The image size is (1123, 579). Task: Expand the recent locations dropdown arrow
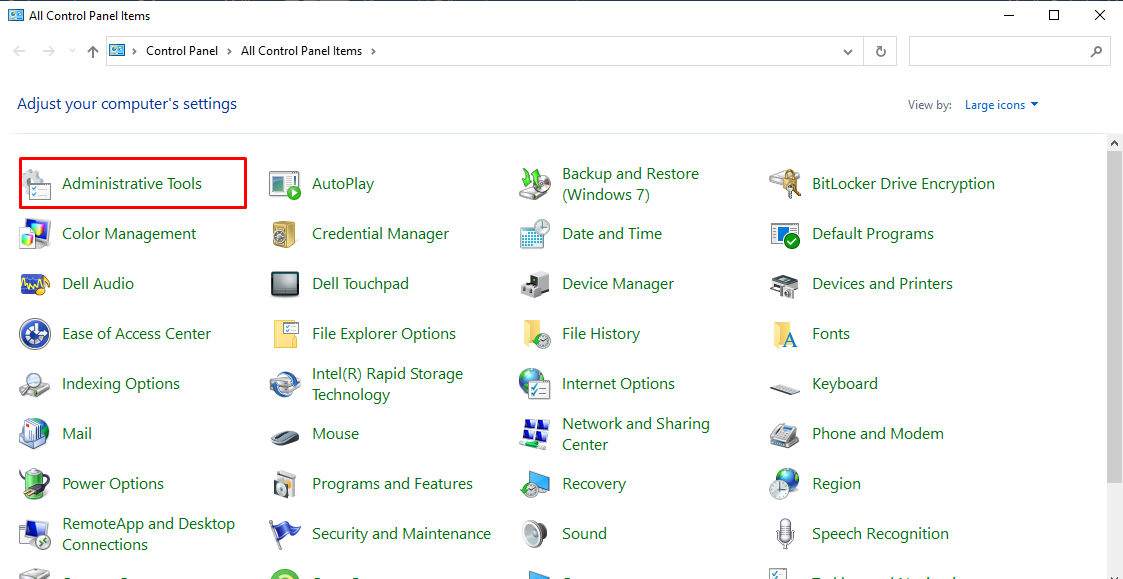[71, 51]
